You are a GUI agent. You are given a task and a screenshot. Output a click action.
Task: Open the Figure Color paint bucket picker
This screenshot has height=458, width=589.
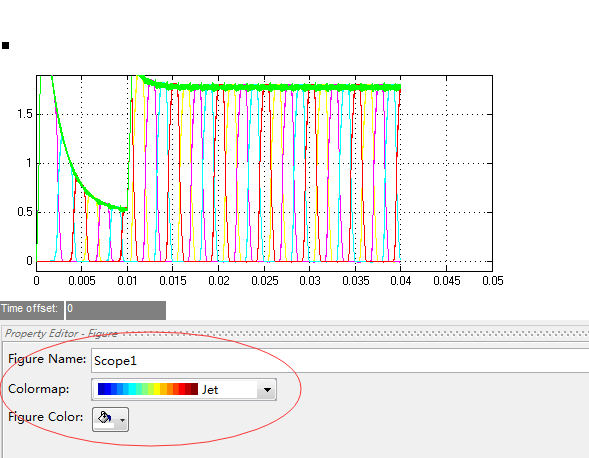[x=110, y=419]
